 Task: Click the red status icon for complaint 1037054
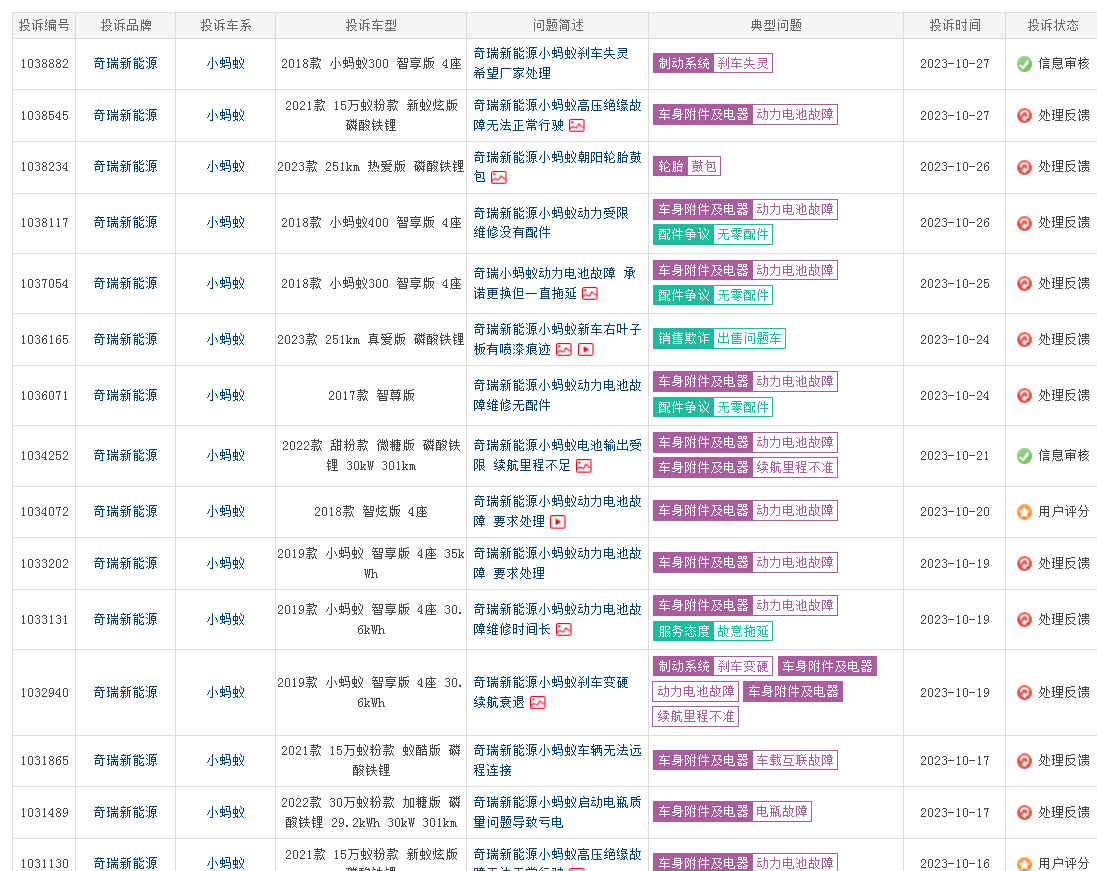pos(1024,284)
